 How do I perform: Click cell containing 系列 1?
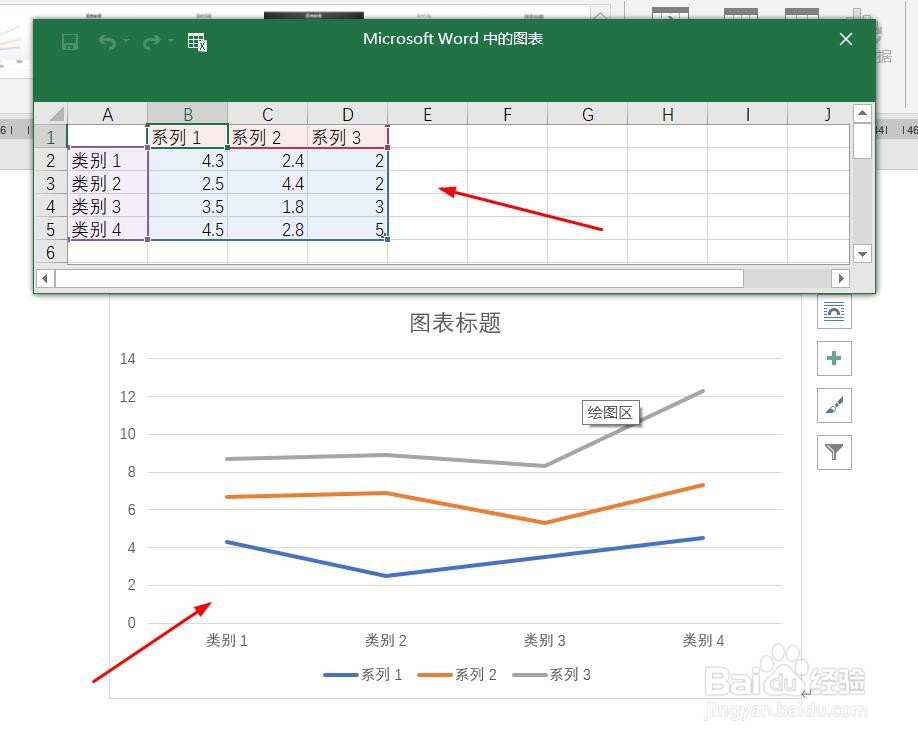(x=187, y=136)
